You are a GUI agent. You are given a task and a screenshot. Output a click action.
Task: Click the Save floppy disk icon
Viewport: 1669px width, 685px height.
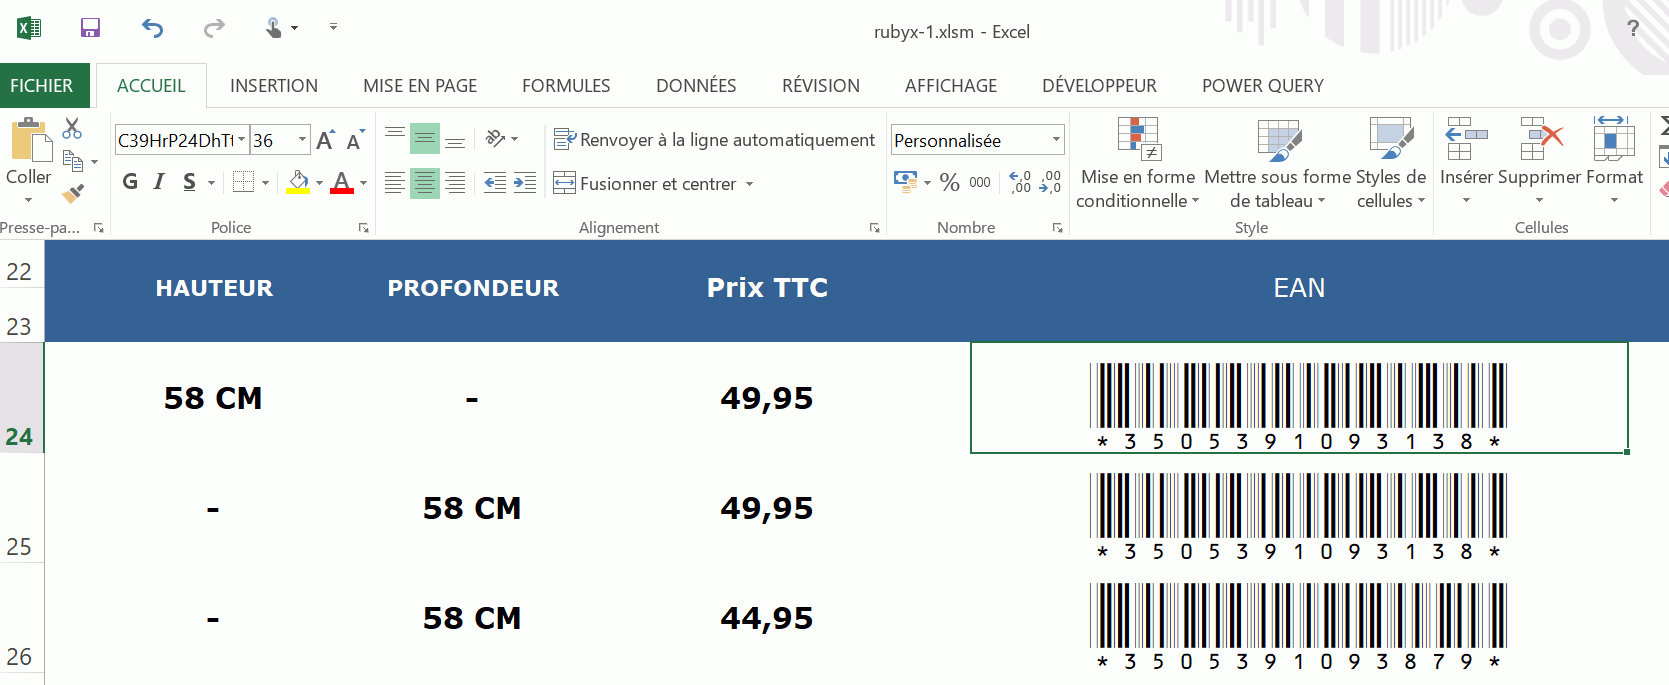pos(90,28)
